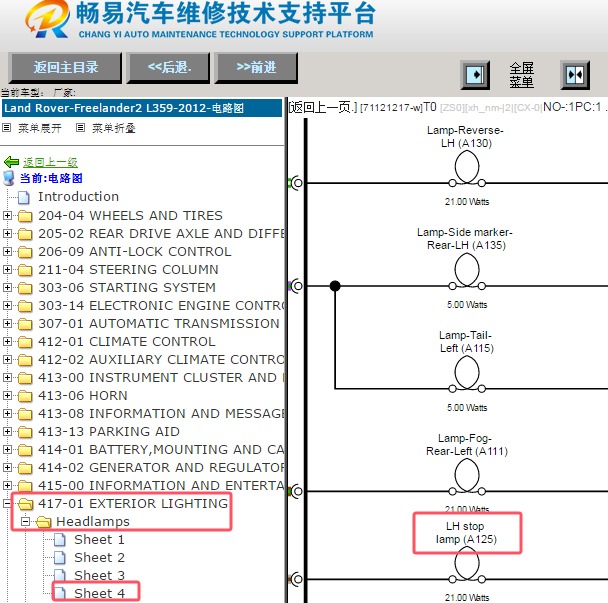Expand 206-09 ANTI-LOCK CONTROL node
The height and width of the screenshot is (603, 608).
7,251
